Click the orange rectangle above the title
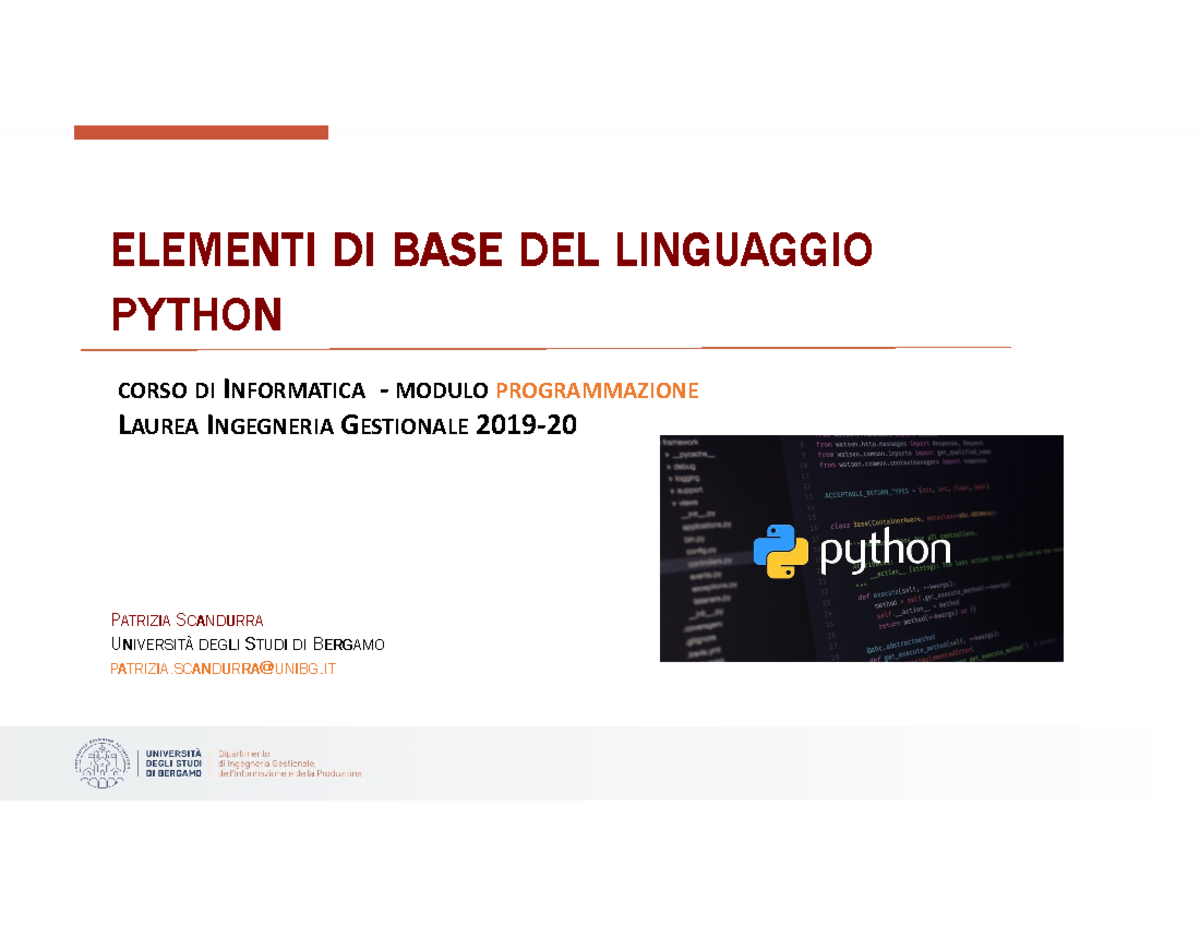 pos(200,130)
